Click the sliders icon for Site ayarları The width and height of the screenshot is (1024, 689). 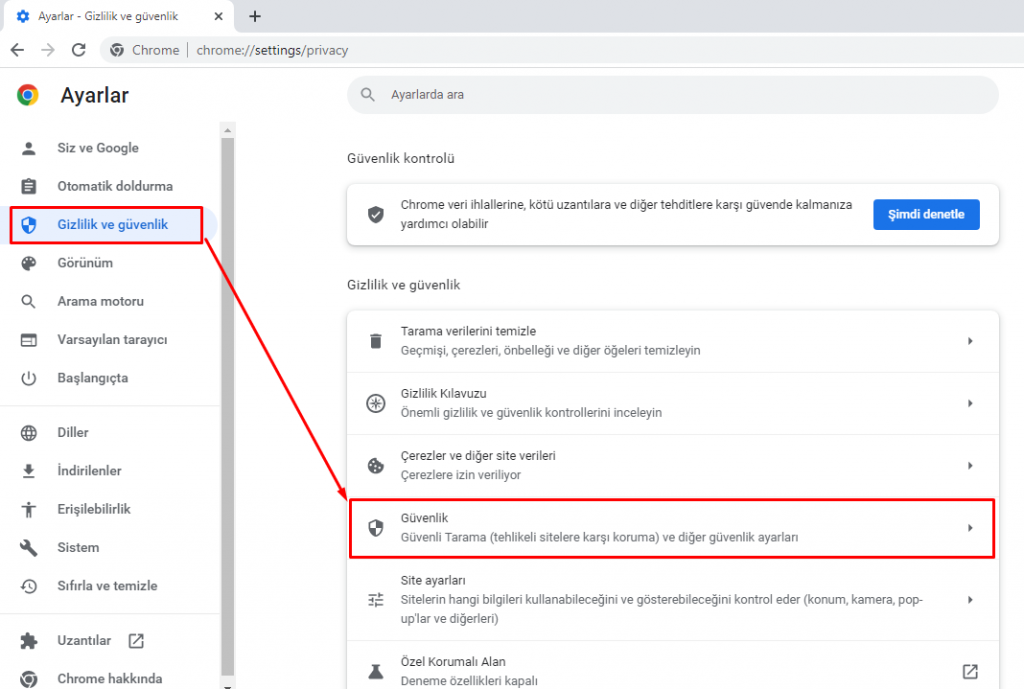[x=376, y=600]
